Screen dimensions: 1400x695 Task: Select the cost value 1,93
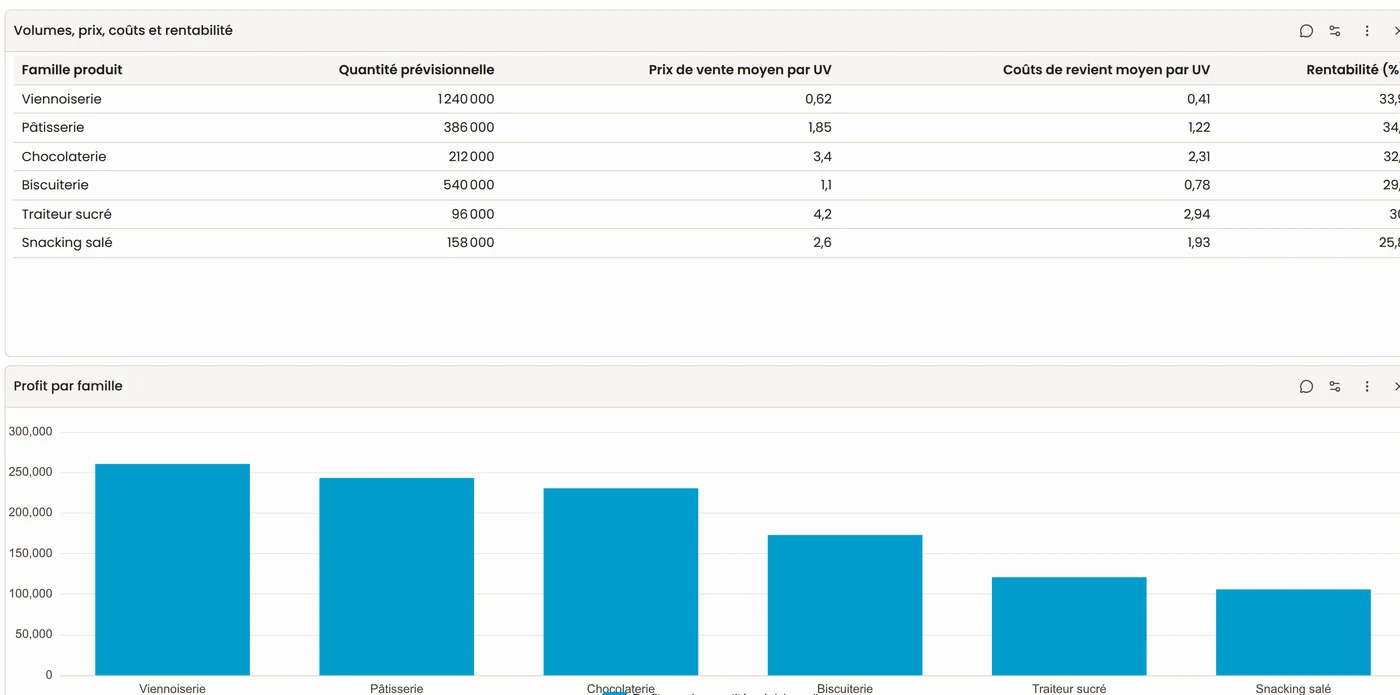(x=1198, y=243)
